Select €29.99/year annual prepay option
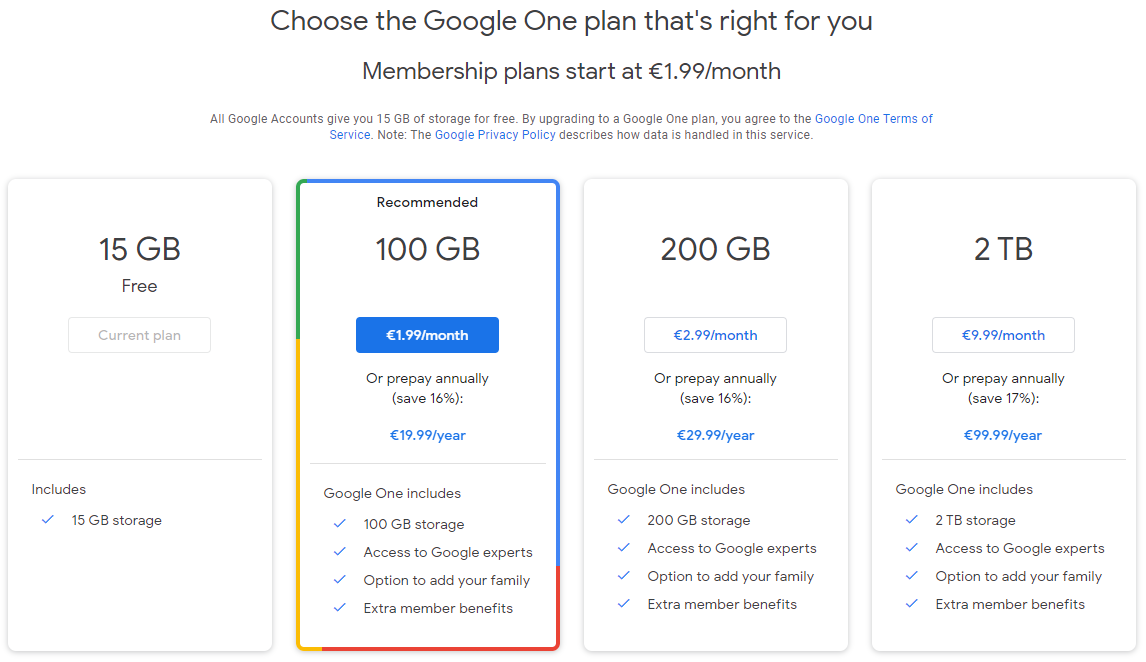Image resolution: width=1146 pixels, height=662 pixels. (x=716, y=435)
